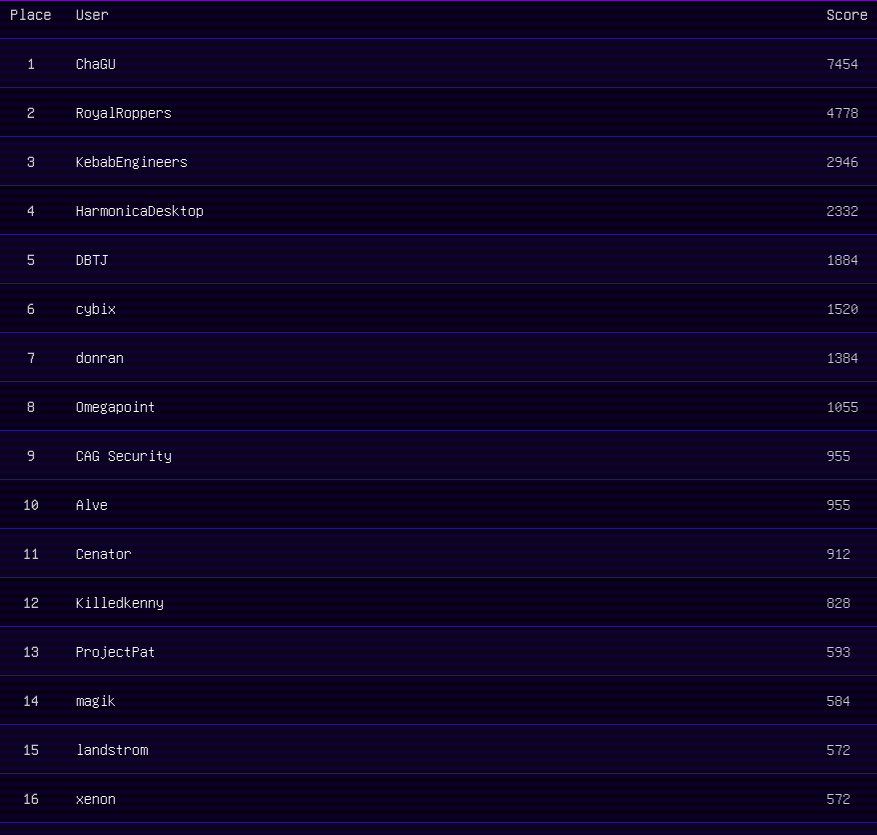Screen dimensions: 877x835
Task: Click on the donran user name
Action: 100,358
